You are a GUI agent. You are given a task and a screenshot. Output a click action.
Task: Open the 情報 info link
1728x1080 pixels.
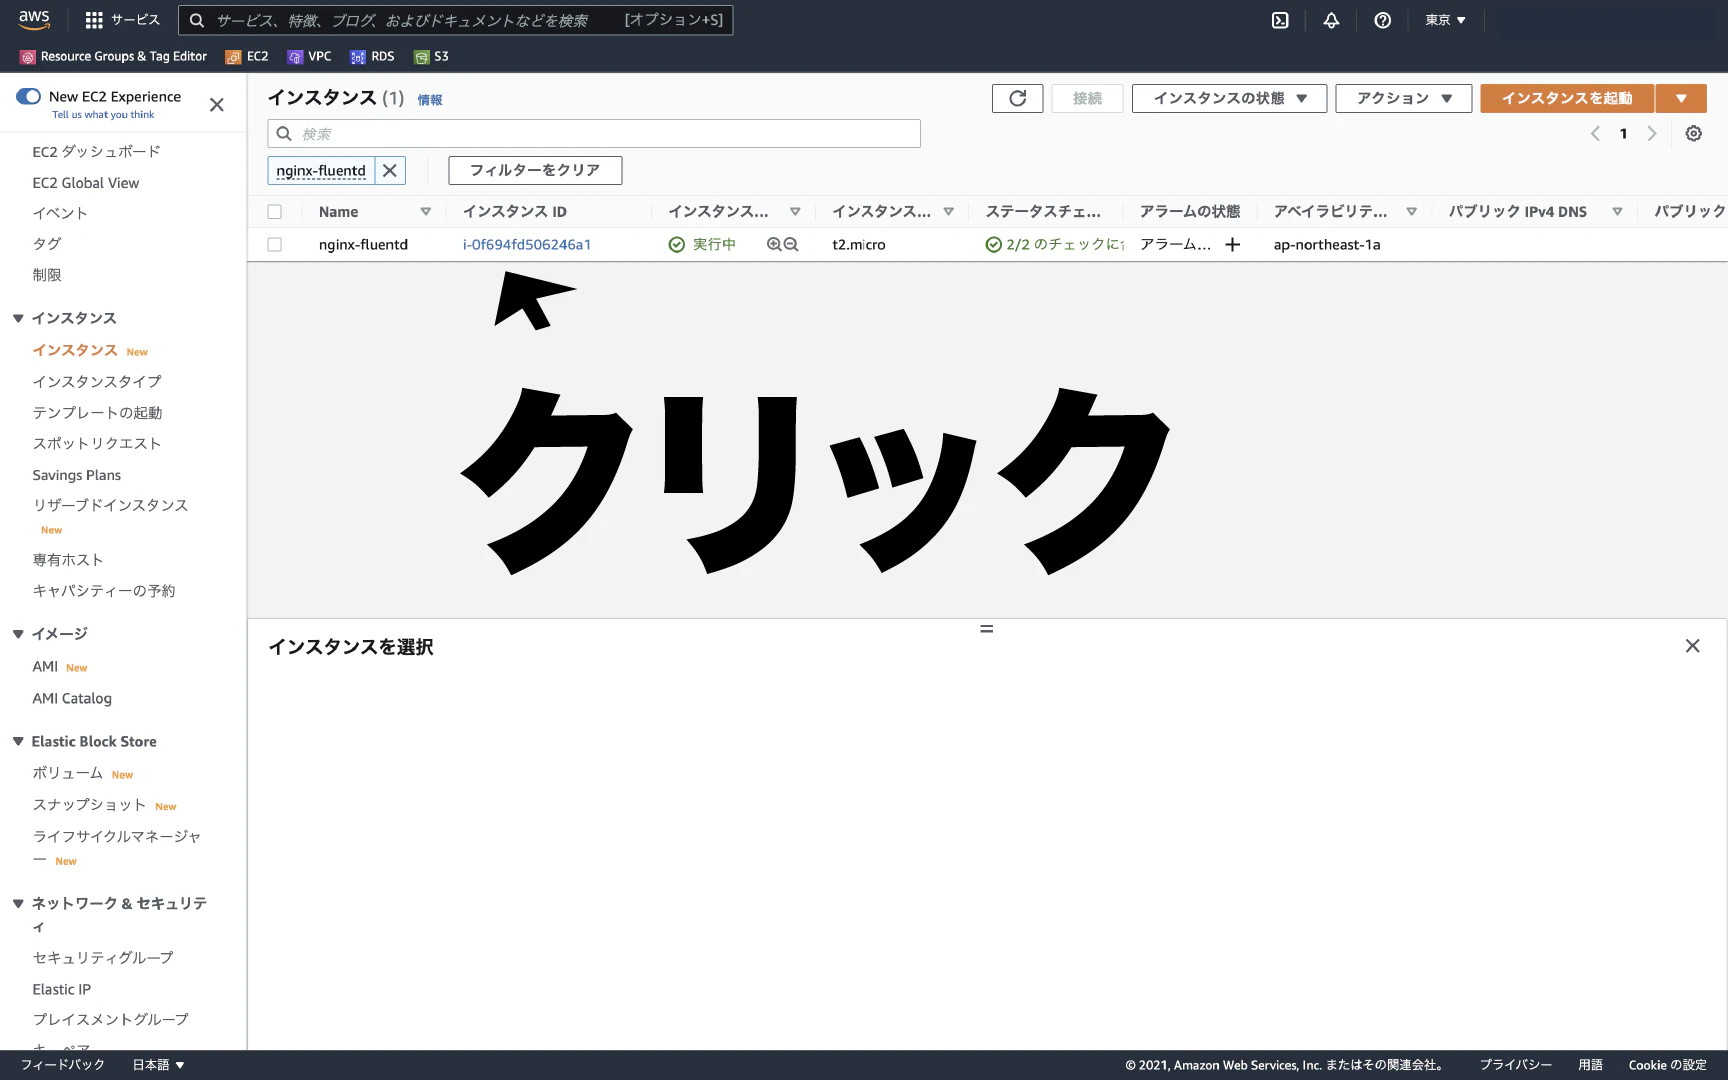(430, 99)
